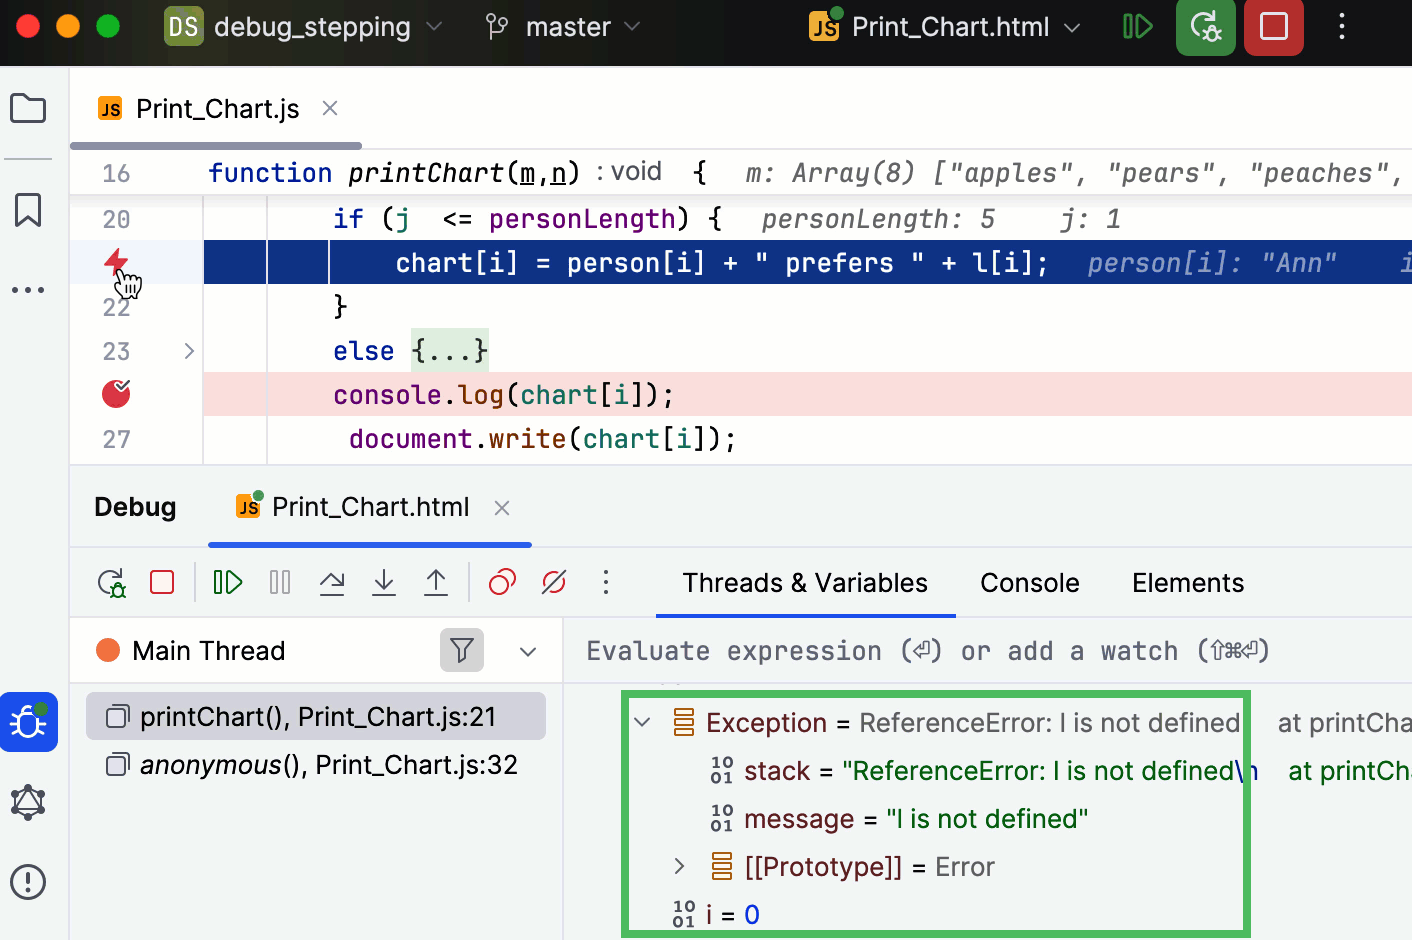Step into the function call
The image size is (1412, 940).
point(384,583)
